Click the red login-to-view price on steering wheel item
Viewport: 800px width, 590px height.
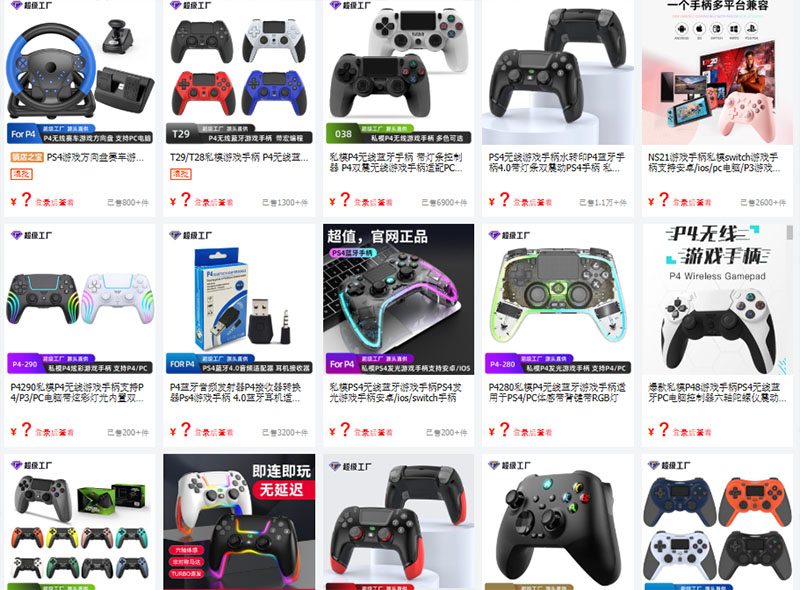54,203
